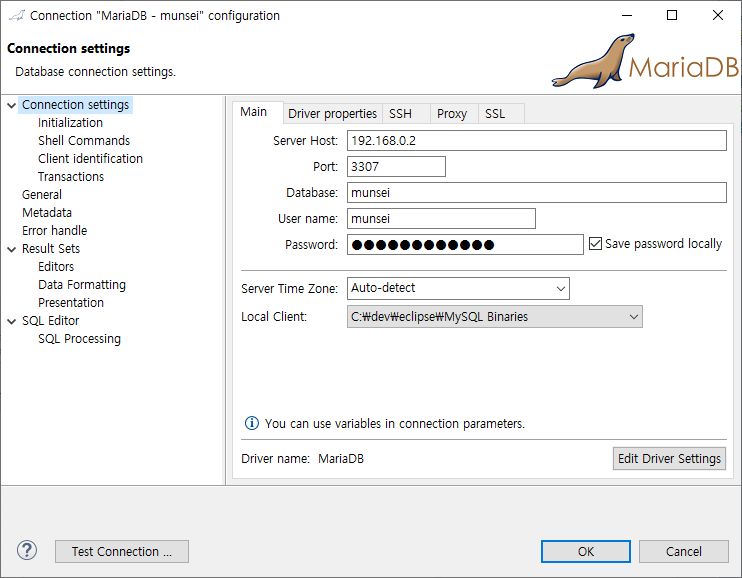
Task: Collapse the SQL Editor tree node
Action: click(12, 321)
